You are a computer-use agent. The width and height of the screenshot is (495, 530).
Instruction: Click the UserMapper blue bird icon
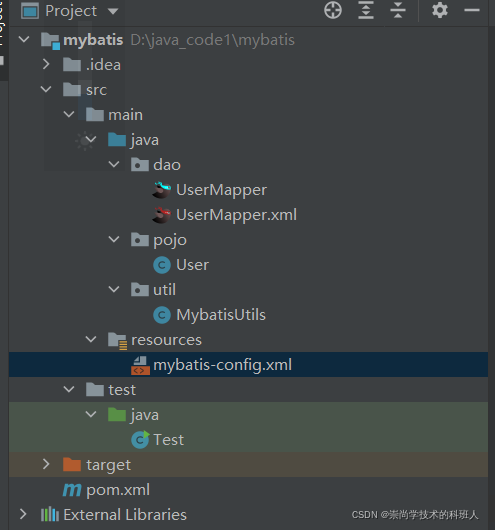click(162, 190)
